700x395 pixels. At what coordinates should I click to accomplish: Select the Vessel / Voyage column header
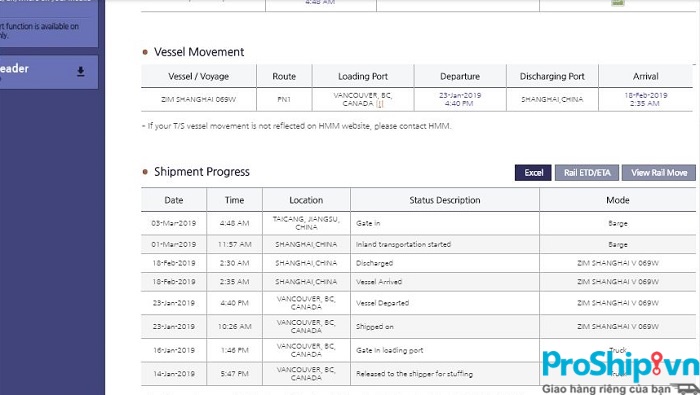pos(199,76)
